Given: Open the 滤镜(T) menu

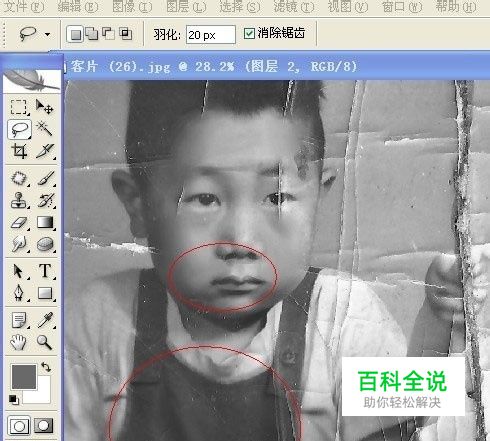Looking at the screenshot, I should pyautogui.click(x=294, y=6).
